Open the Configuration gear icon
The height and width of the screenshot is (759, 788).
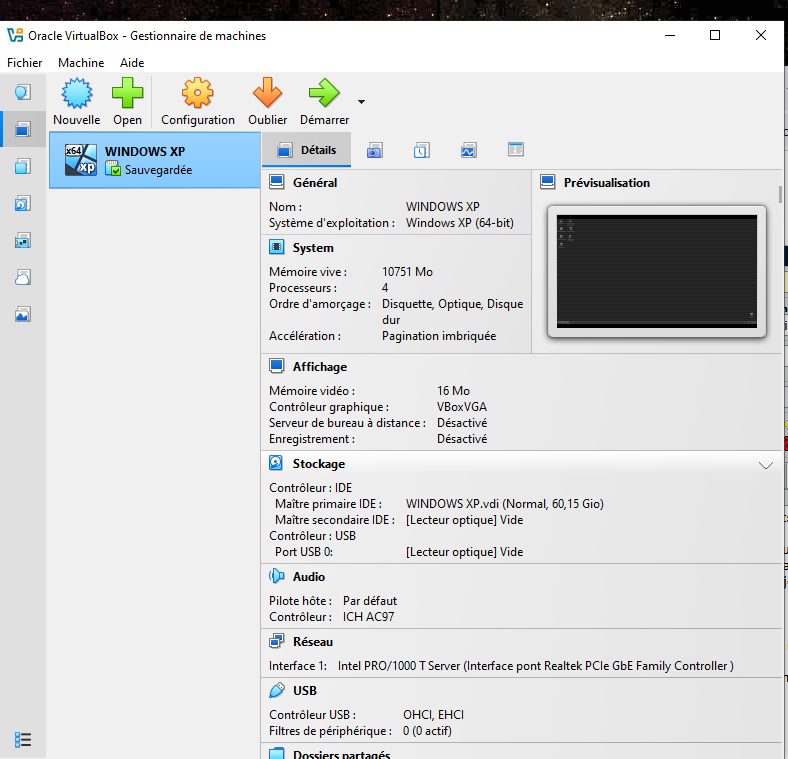(x=197, y=95)
